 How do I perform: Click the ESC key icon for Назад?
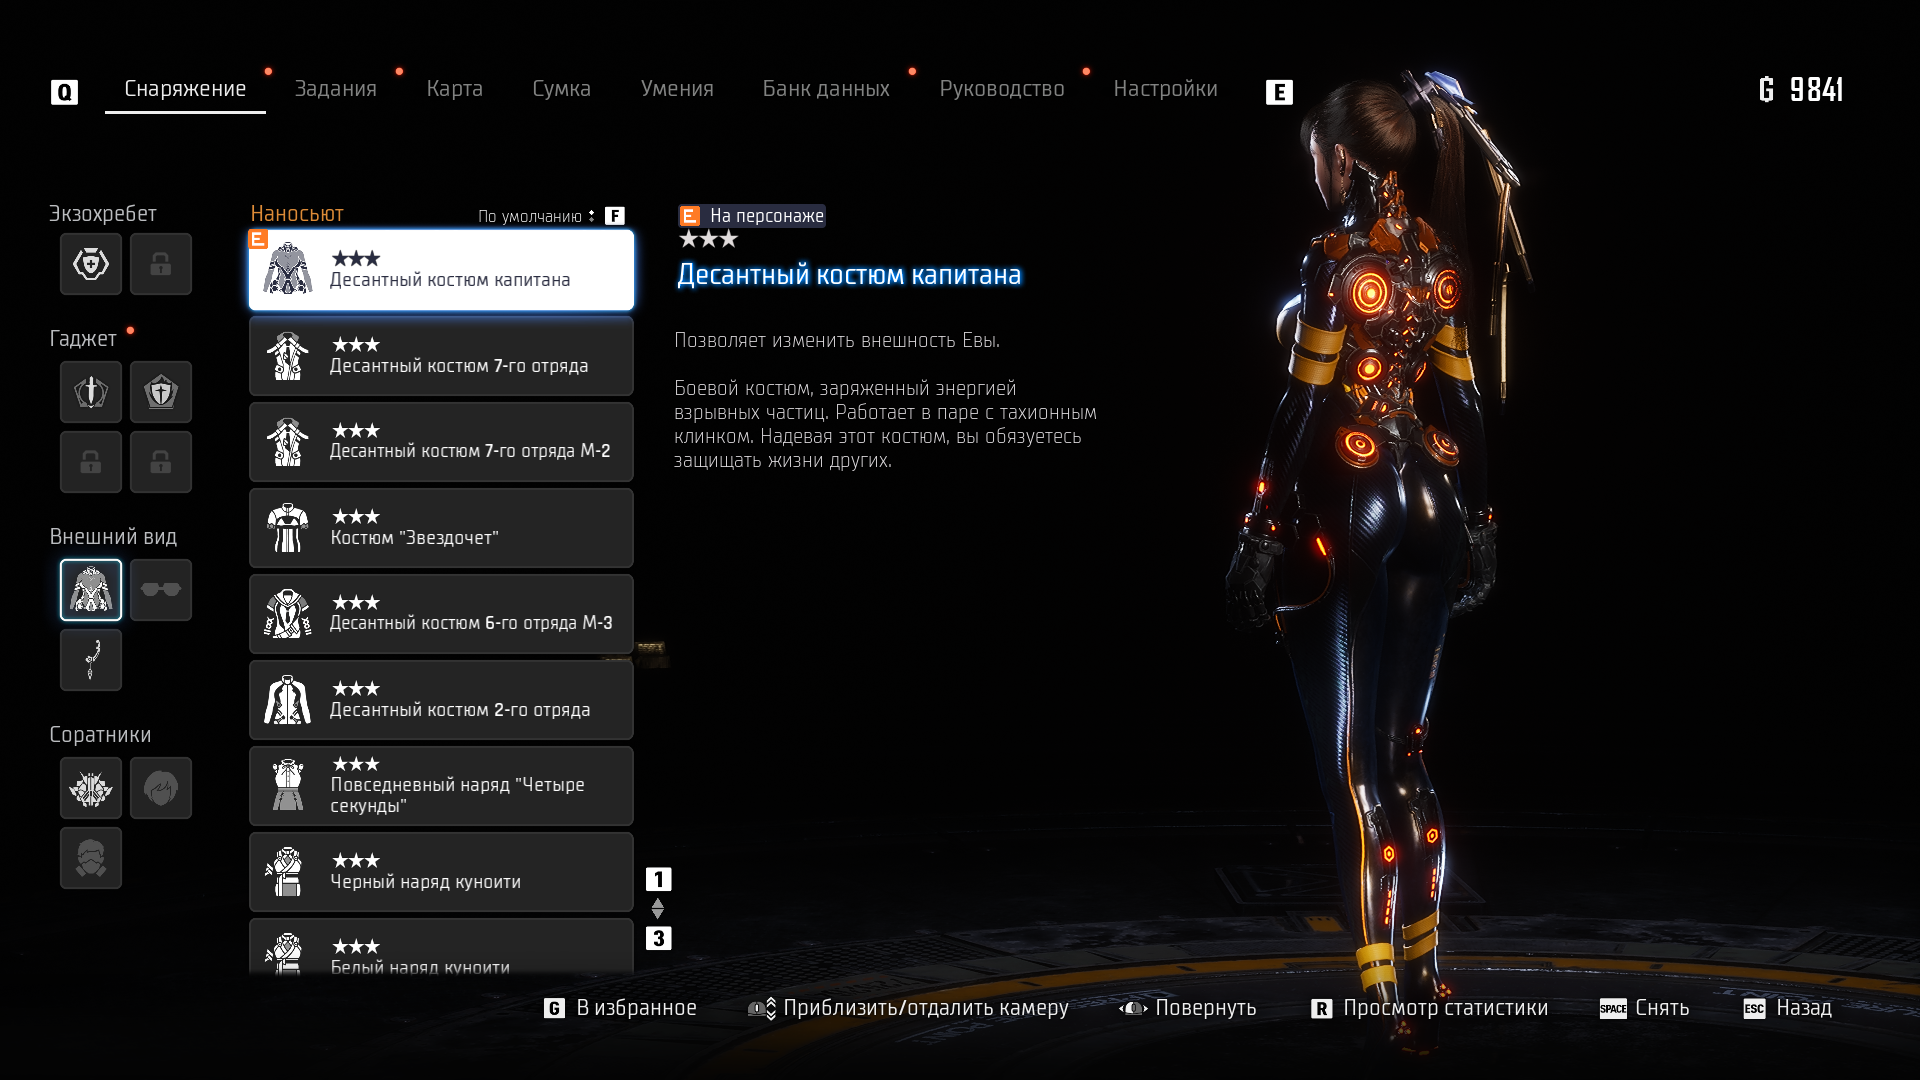pyautogui.click(x=1755, y=1009)
